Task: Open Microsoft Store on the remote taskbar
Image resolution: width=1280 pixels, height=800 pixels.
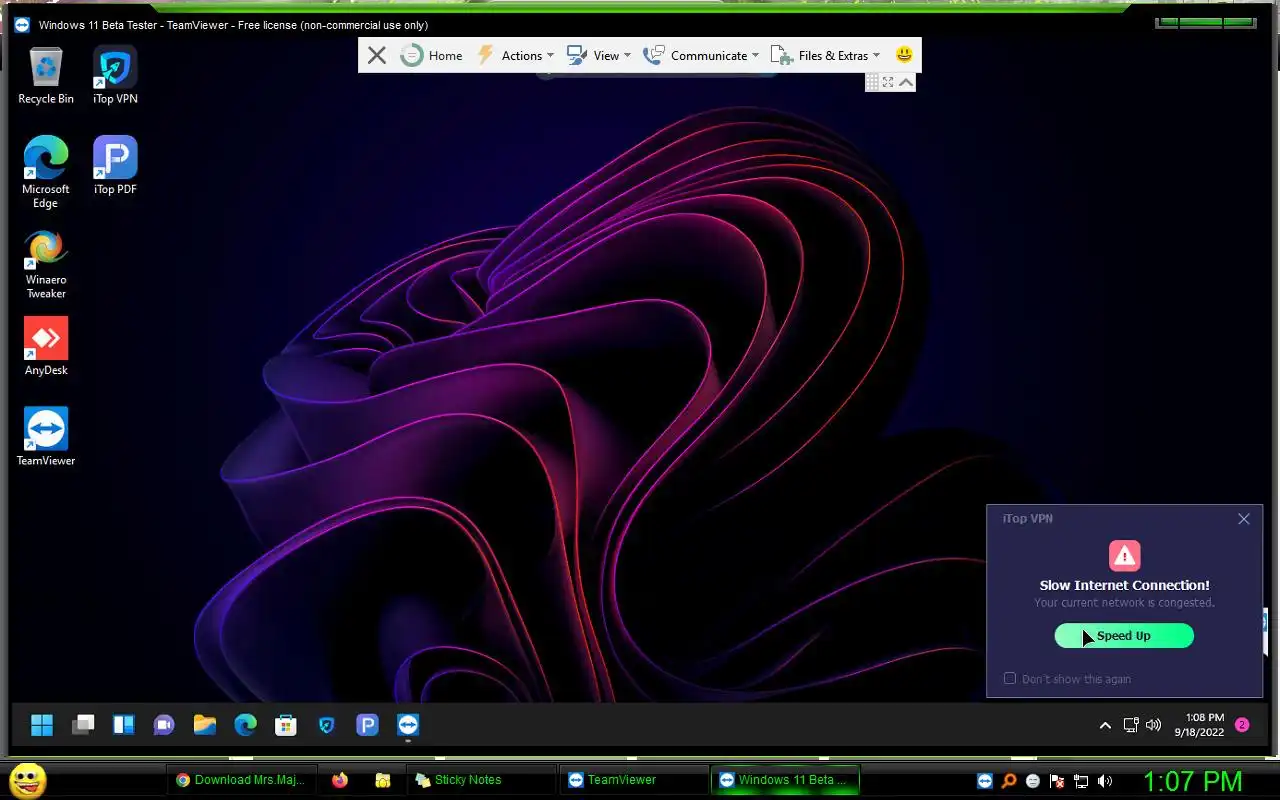Action: 286,725
